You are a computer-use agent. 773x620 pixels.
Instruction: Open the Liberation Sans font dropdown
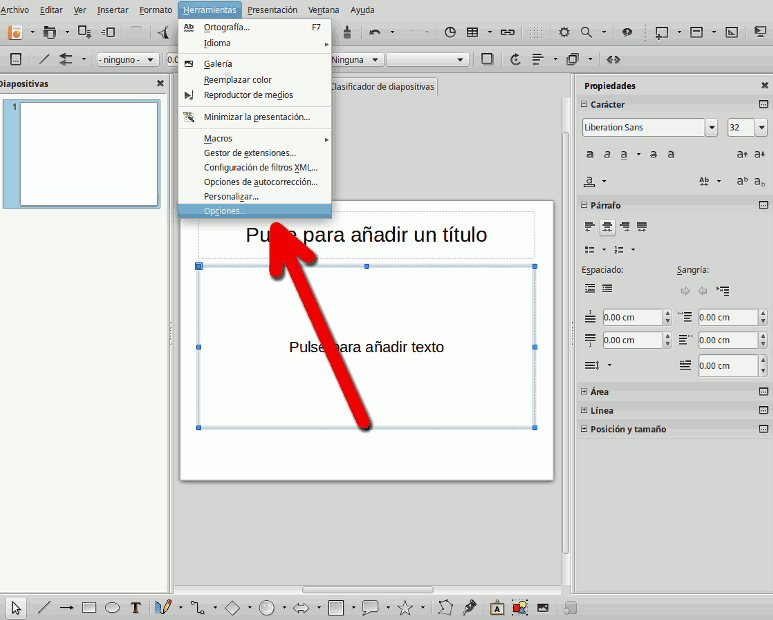(711, 128)
